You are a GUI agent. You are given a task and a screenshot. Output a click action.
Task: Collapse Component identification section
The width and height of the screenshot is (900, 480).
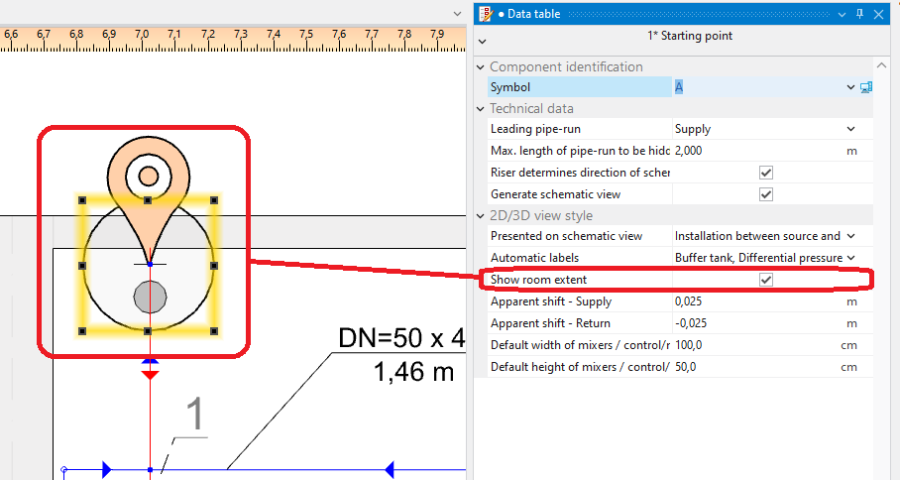pos(480,67)
